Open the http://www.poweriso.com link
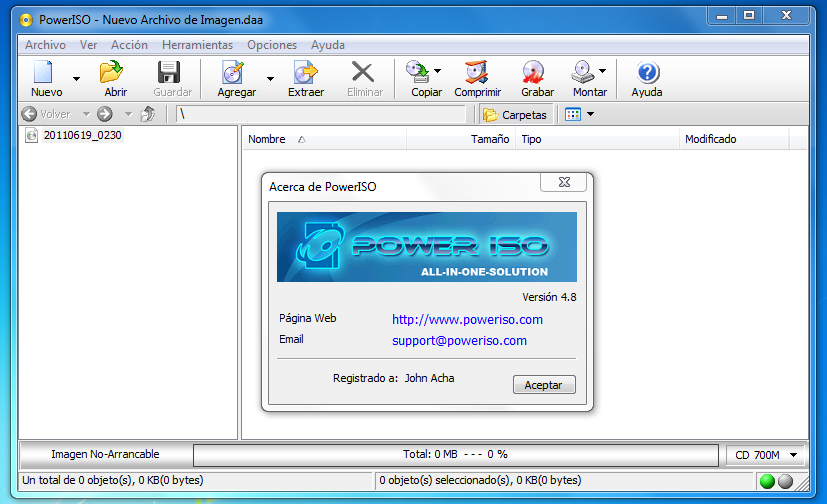This screenshot has height=504, width=827. (467, 319)
